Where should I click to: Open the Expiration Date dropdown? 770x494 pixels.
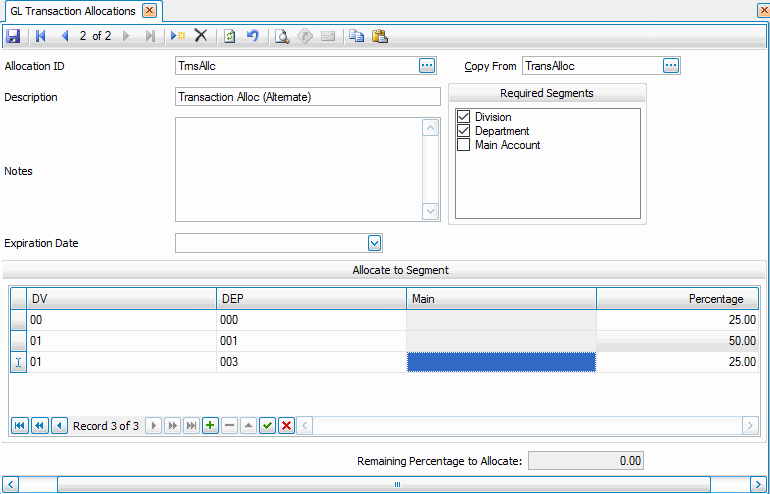click(x=374, y=243)
